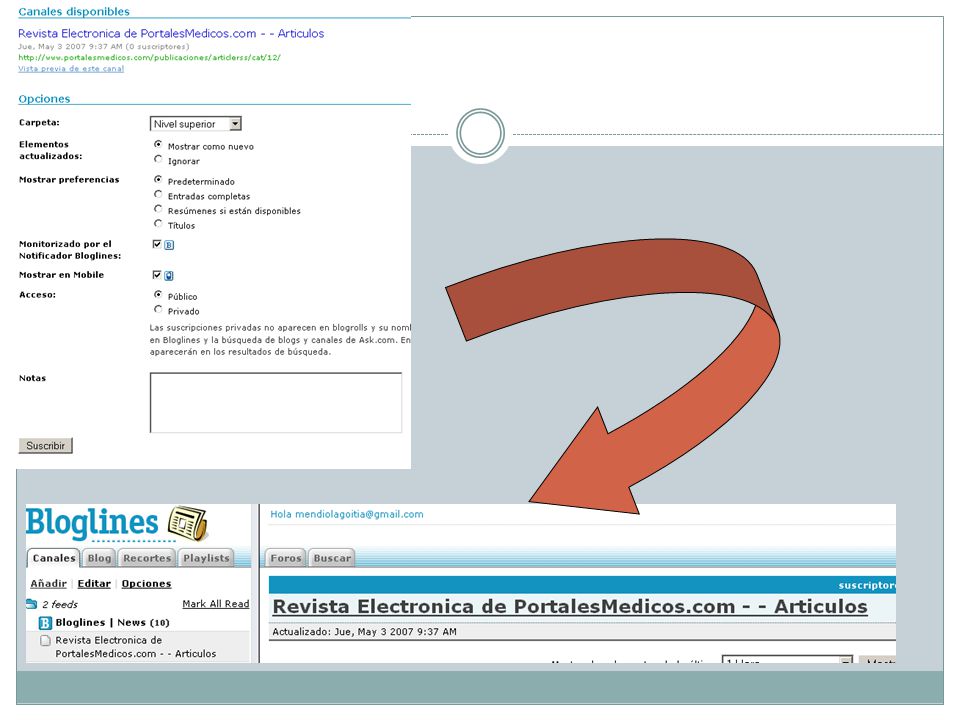Click the Añadir link
This screenshot has height=720, width=960.
point(48,583)
